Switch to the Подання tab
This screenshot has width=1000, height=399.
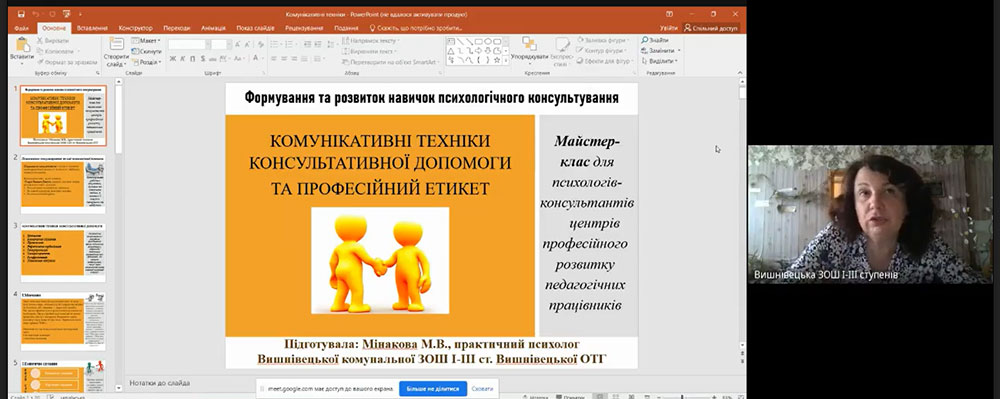pyautogui.click(x=346, y=28)
